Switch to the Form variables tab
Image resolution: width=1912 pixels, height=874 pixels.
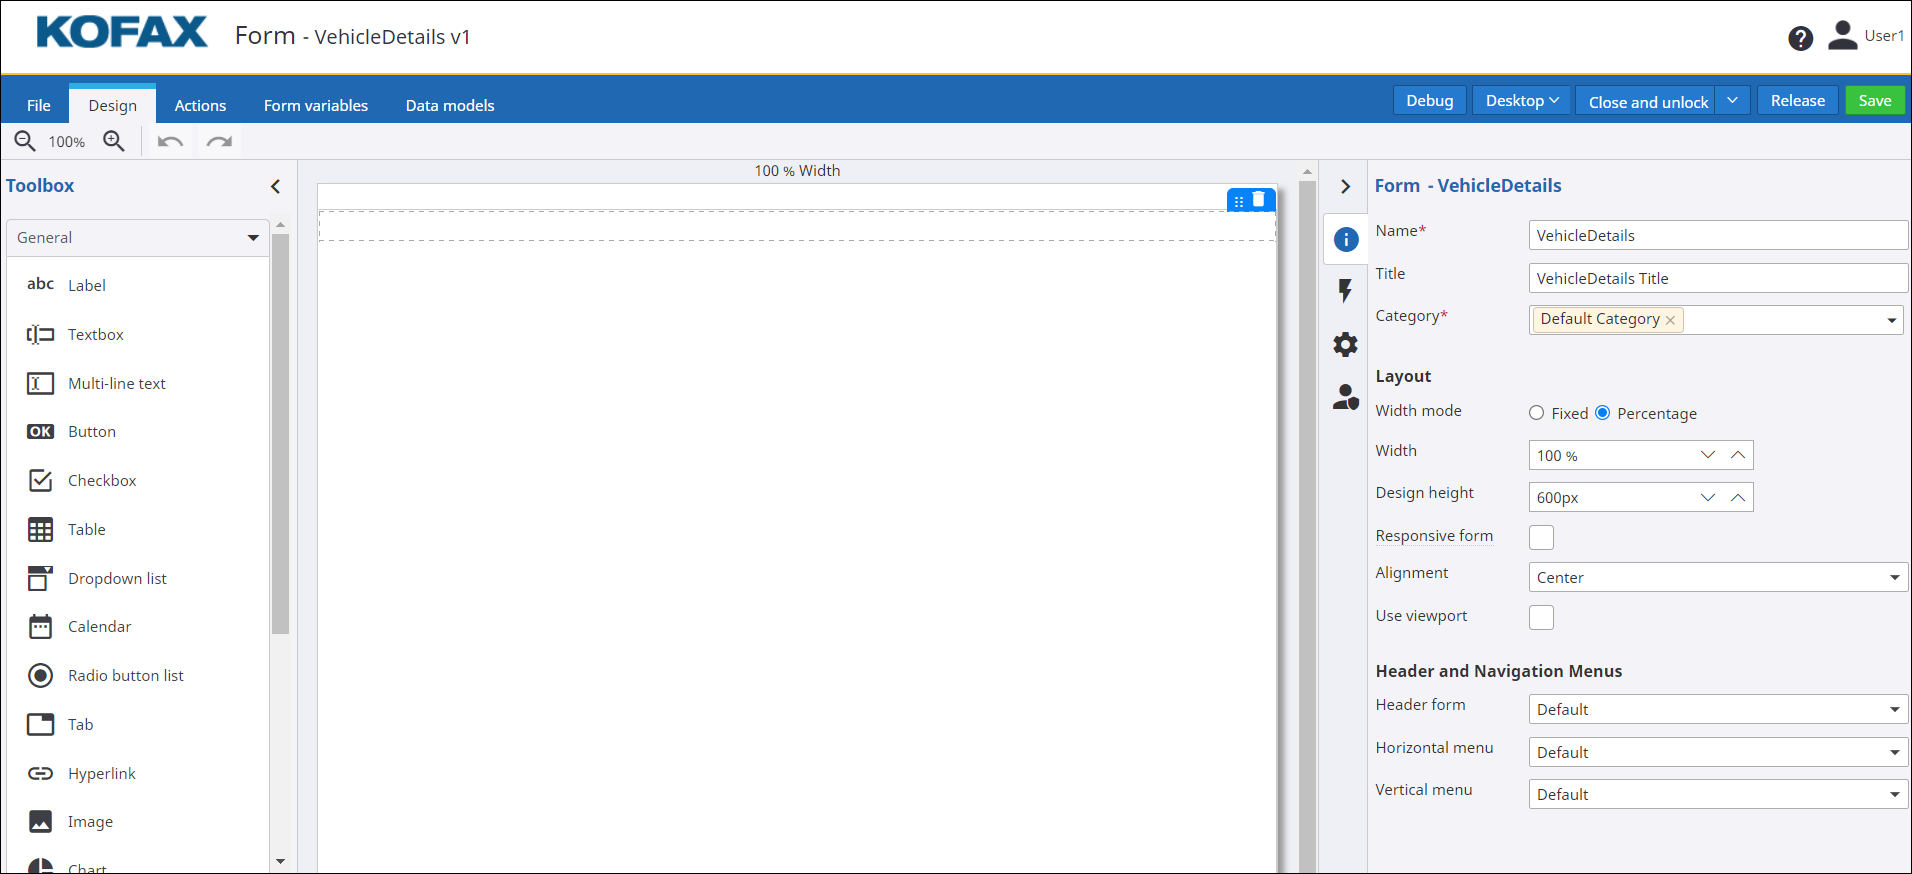click(315, 105)
